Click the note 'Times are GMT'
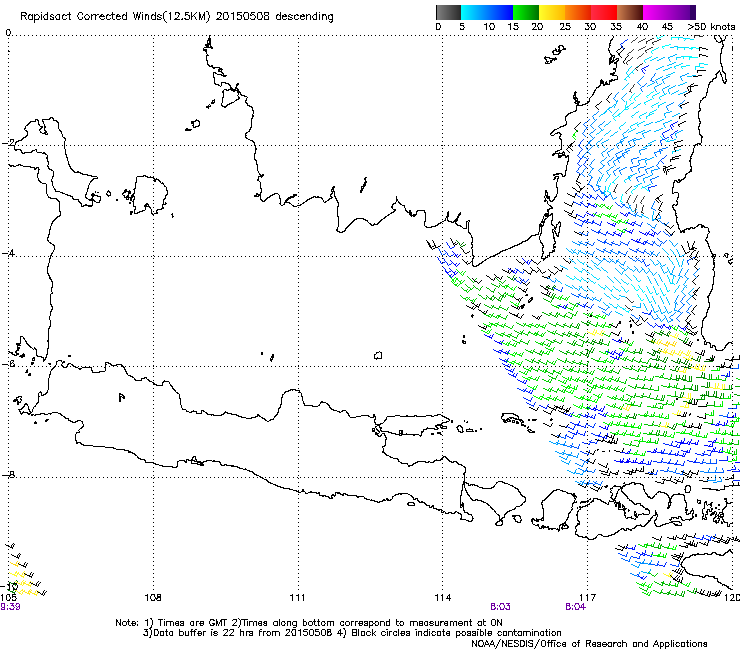This screenshot has height=650, width=740. pyautogui.click(x=193, y=623)
